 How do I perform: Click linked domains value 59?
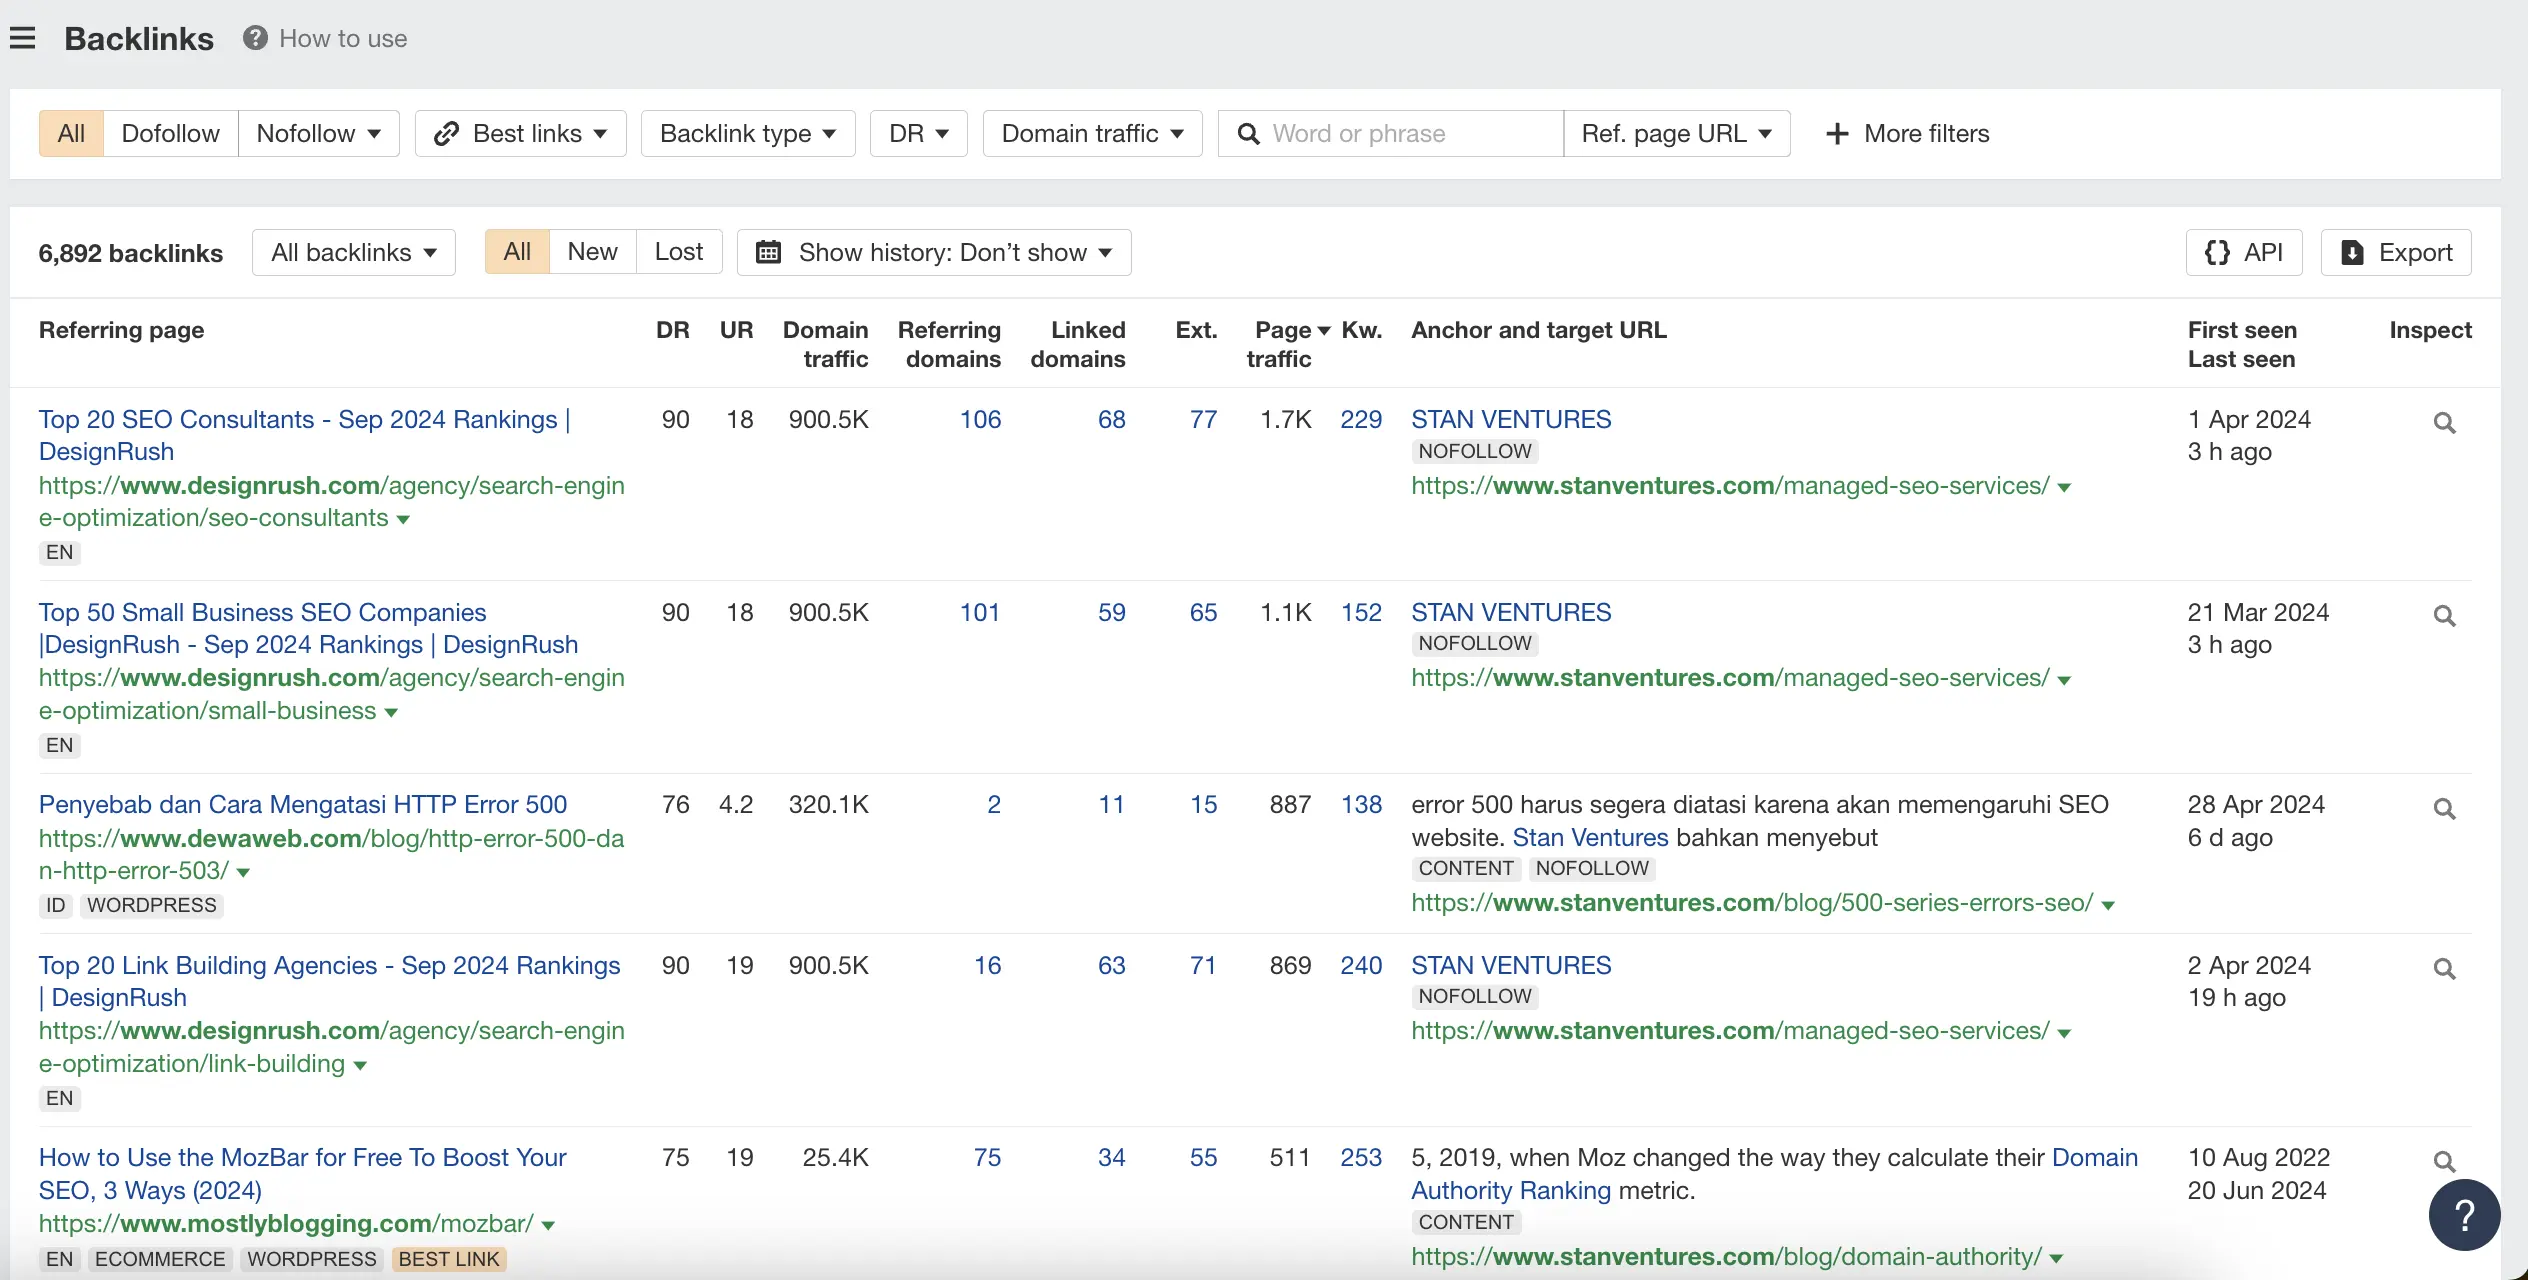[x=1111, y=613]
